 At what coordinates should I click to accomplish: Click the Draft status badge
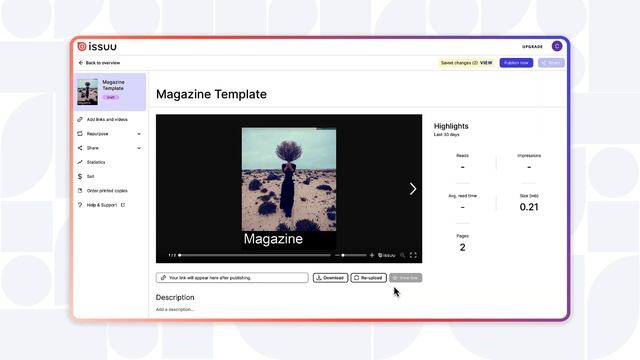coord(111,98)
